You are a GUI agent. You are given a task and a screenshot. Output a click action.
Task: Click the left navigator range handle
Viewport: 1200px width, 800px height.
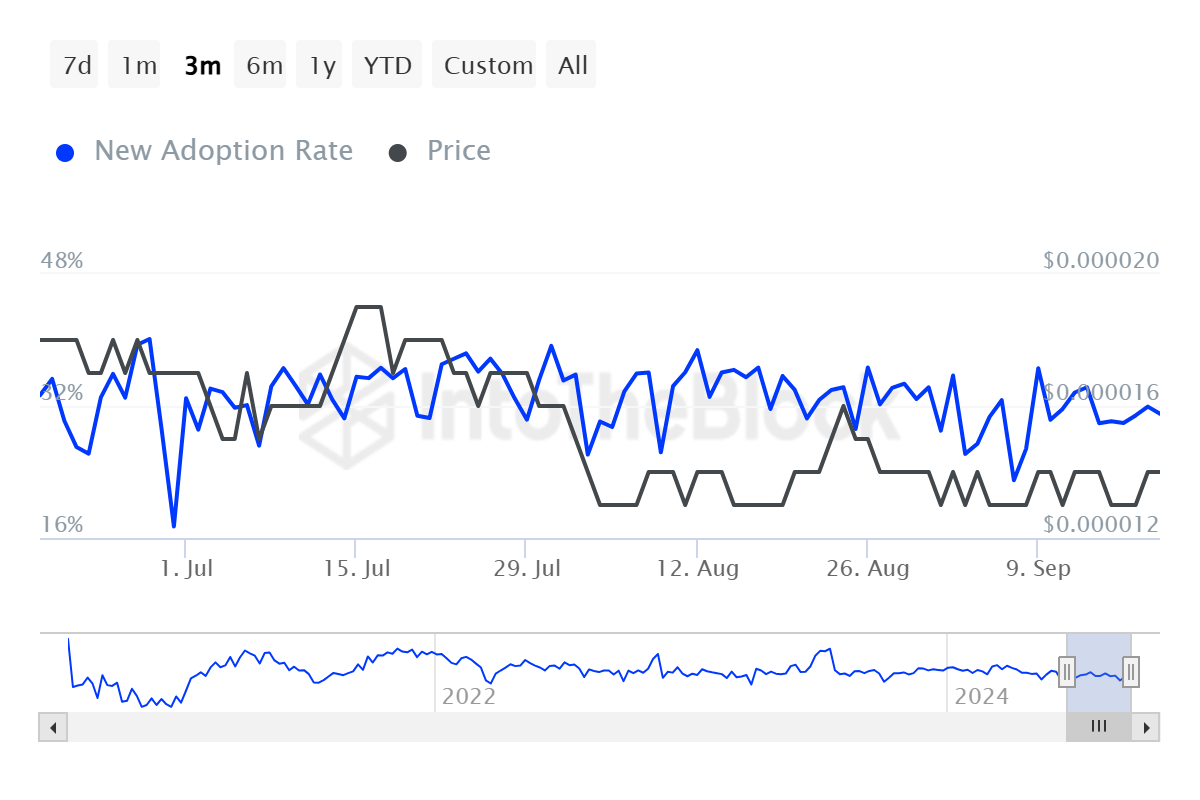point(1067,672)
